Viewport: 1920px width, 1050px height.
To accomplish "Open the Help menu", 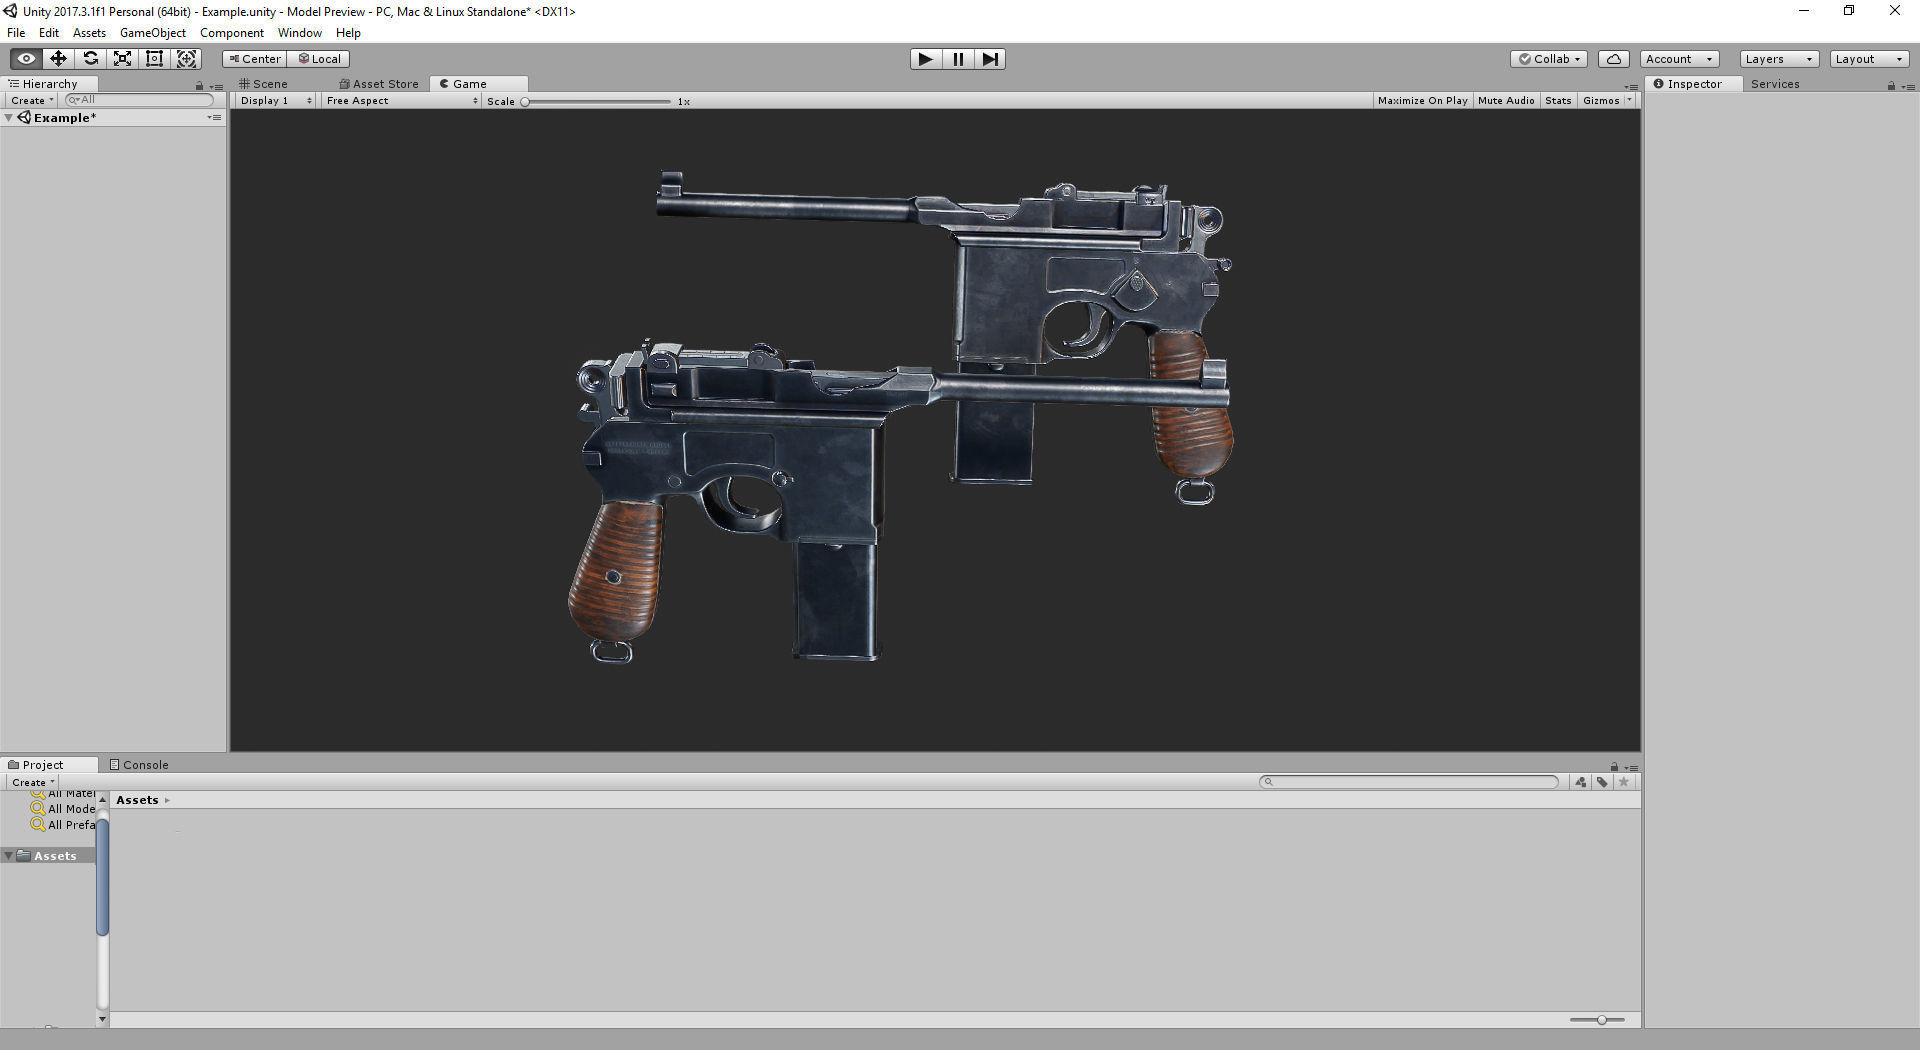I will (x=348, y=33).
